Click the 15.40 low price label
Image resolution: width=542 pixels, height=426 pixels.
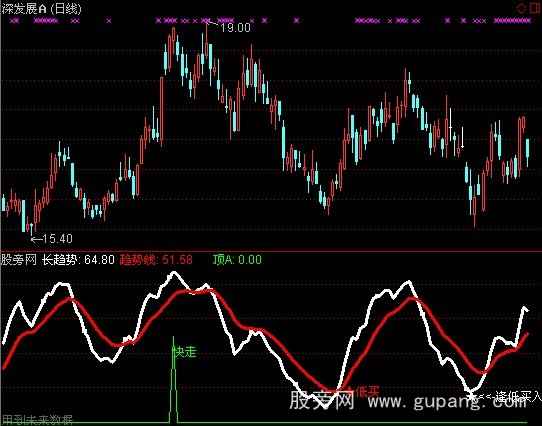click(x=58, y=238)
